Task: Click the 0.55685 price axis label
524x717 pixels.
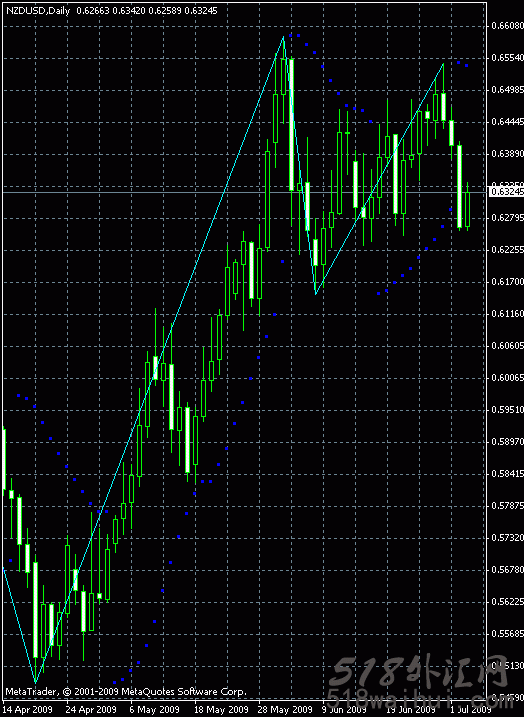Action: pyautogui.click(x=507, y=634)
